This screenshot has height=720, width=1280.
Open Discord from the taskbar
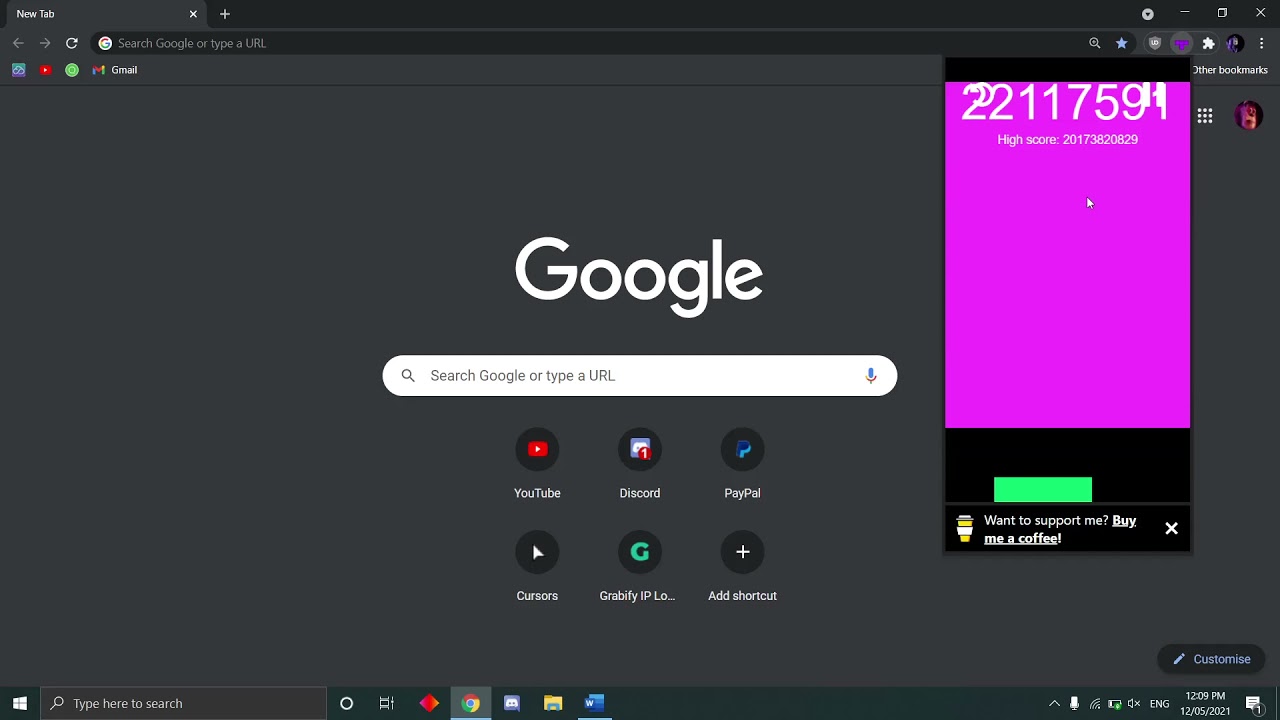512,703
